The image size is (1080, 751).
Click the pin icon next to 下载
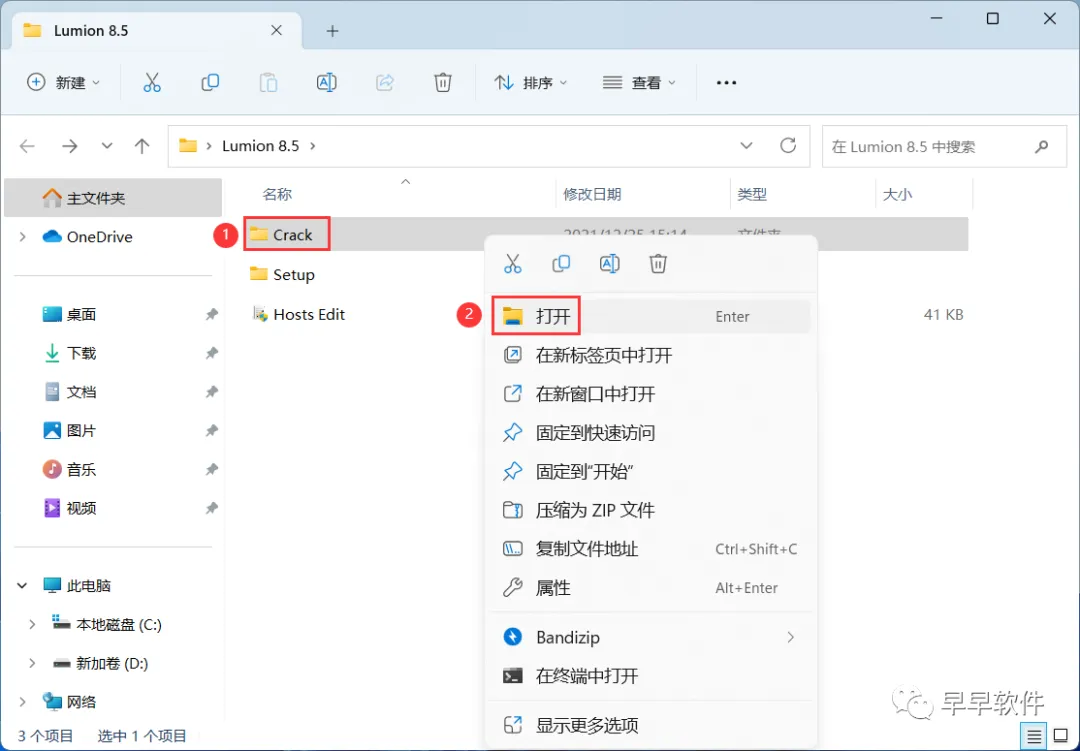tap(211, 353)
